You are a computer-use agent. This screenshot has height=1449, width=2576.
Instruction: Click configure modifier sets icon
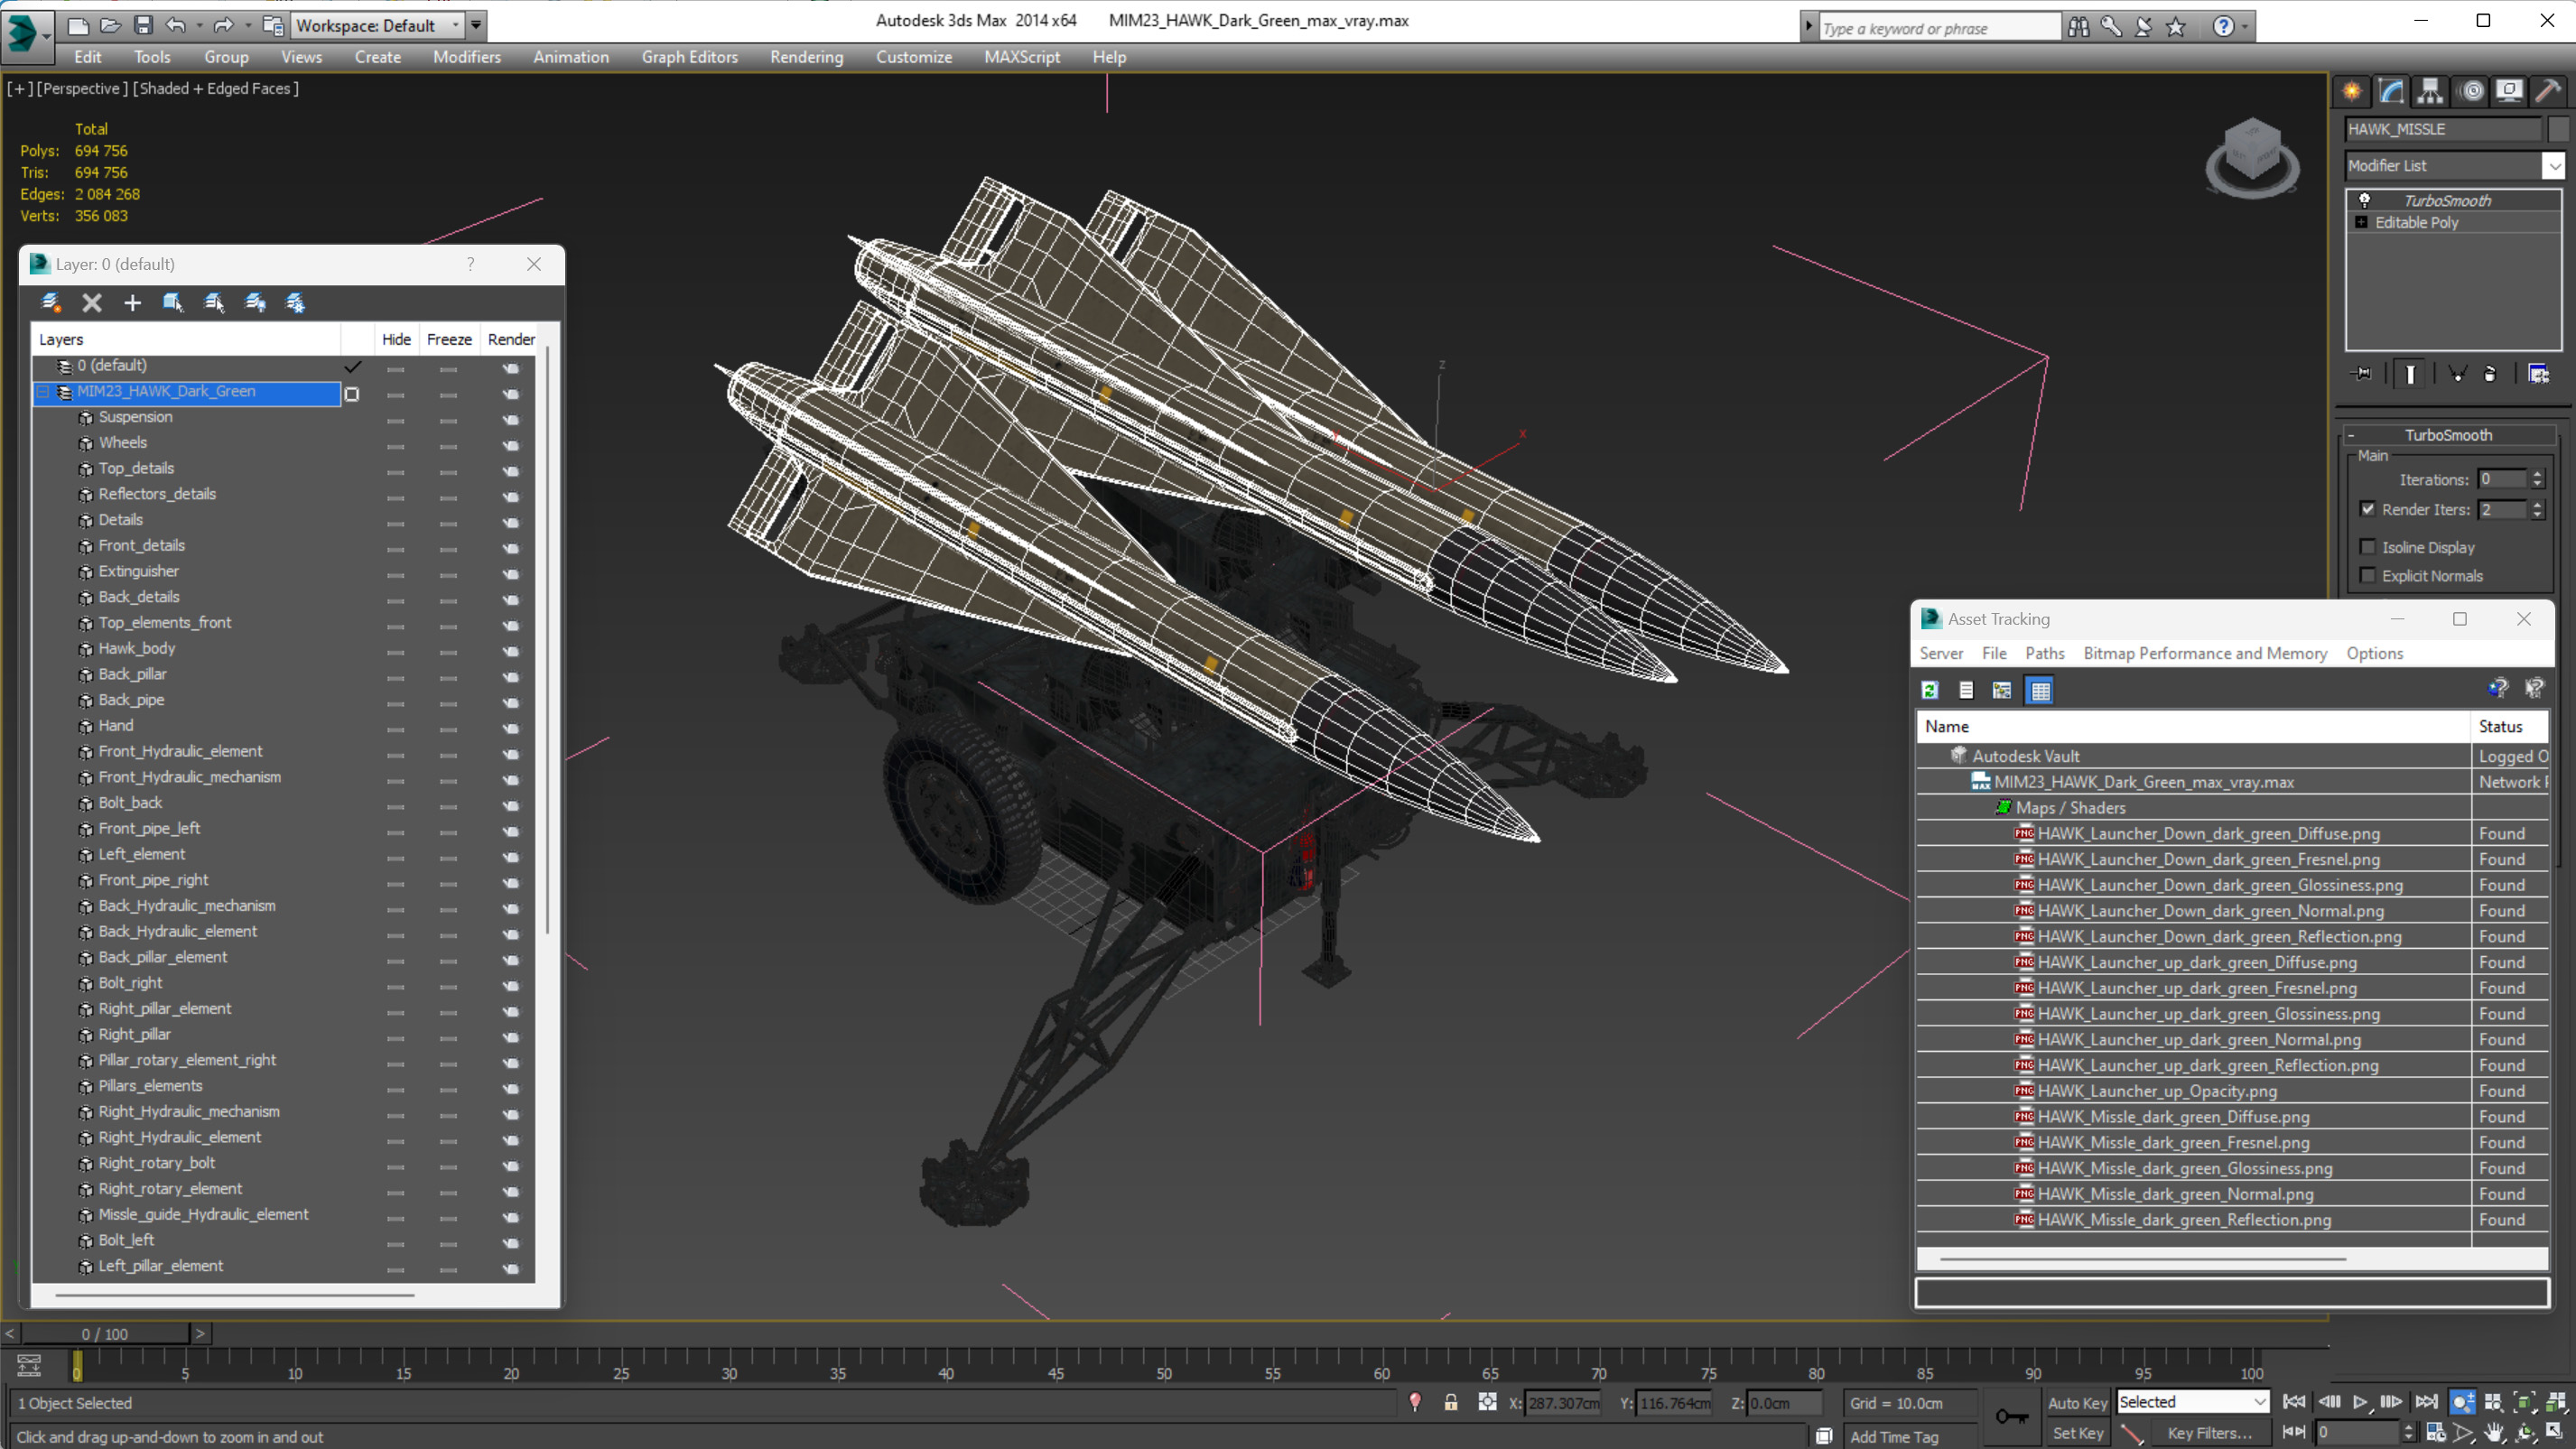[x=2538, y=374]
